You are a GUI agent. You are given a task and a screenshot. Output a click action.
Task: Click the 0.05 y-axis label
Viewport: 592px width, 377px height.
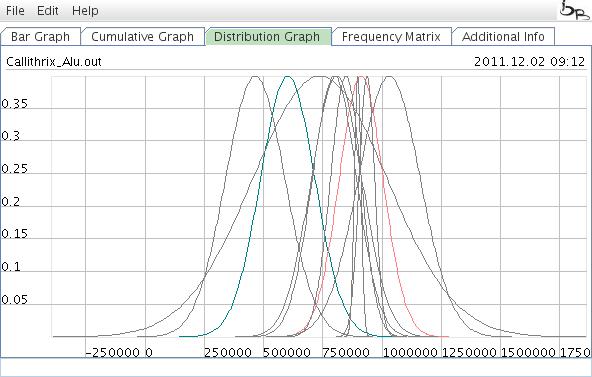14,300
